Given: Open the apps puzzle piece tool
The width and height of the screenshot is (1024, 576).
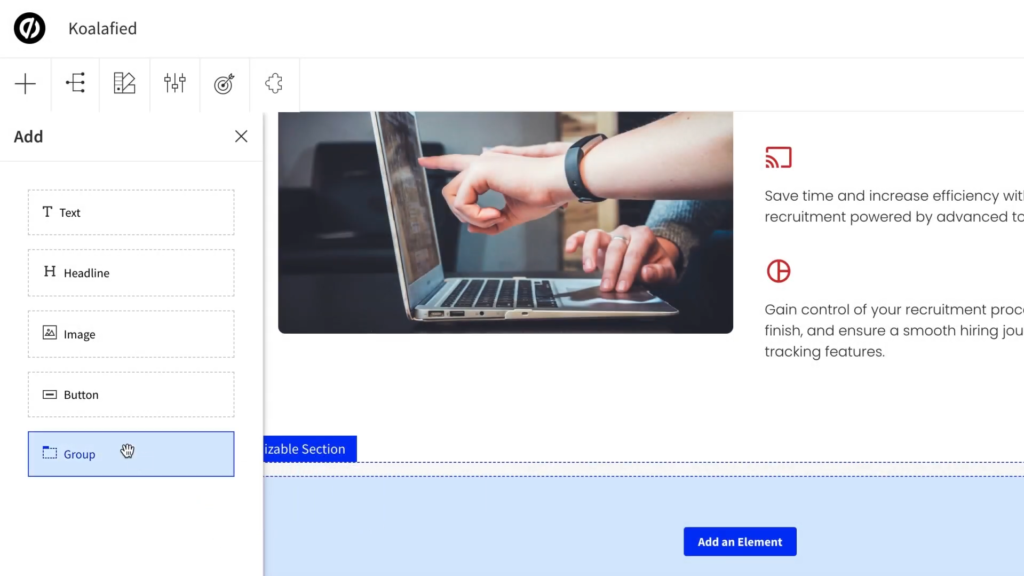Looking at the screenshot, I should pos(274,84).
